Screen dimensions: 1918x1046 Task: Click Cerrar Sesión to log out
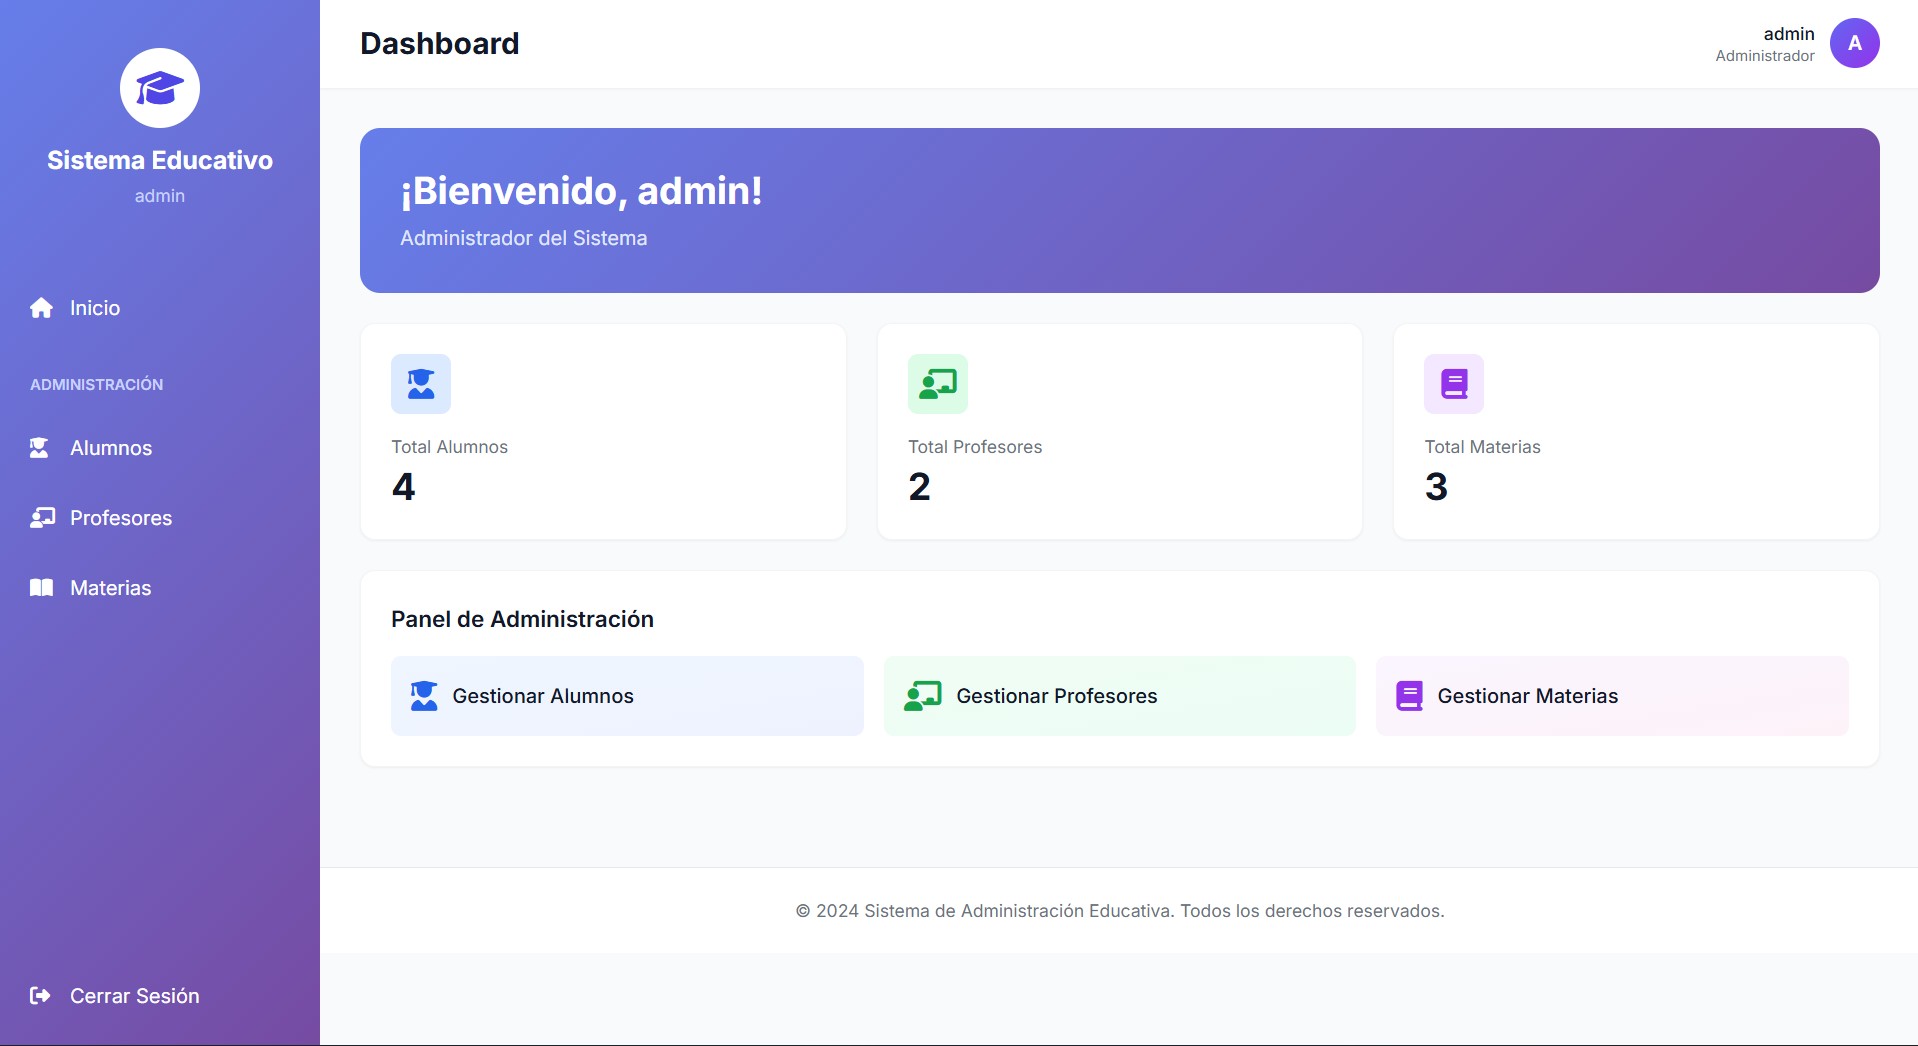133,995
